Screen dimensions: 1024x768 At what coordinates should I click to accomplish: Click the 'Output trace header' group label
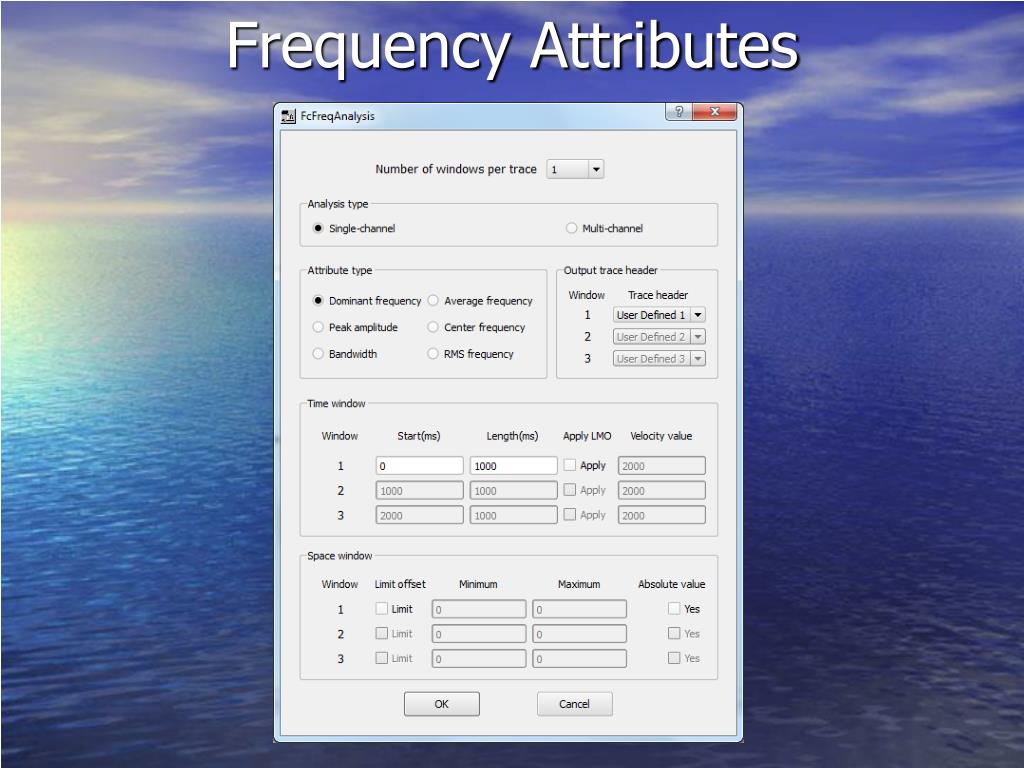coord(611,270)
